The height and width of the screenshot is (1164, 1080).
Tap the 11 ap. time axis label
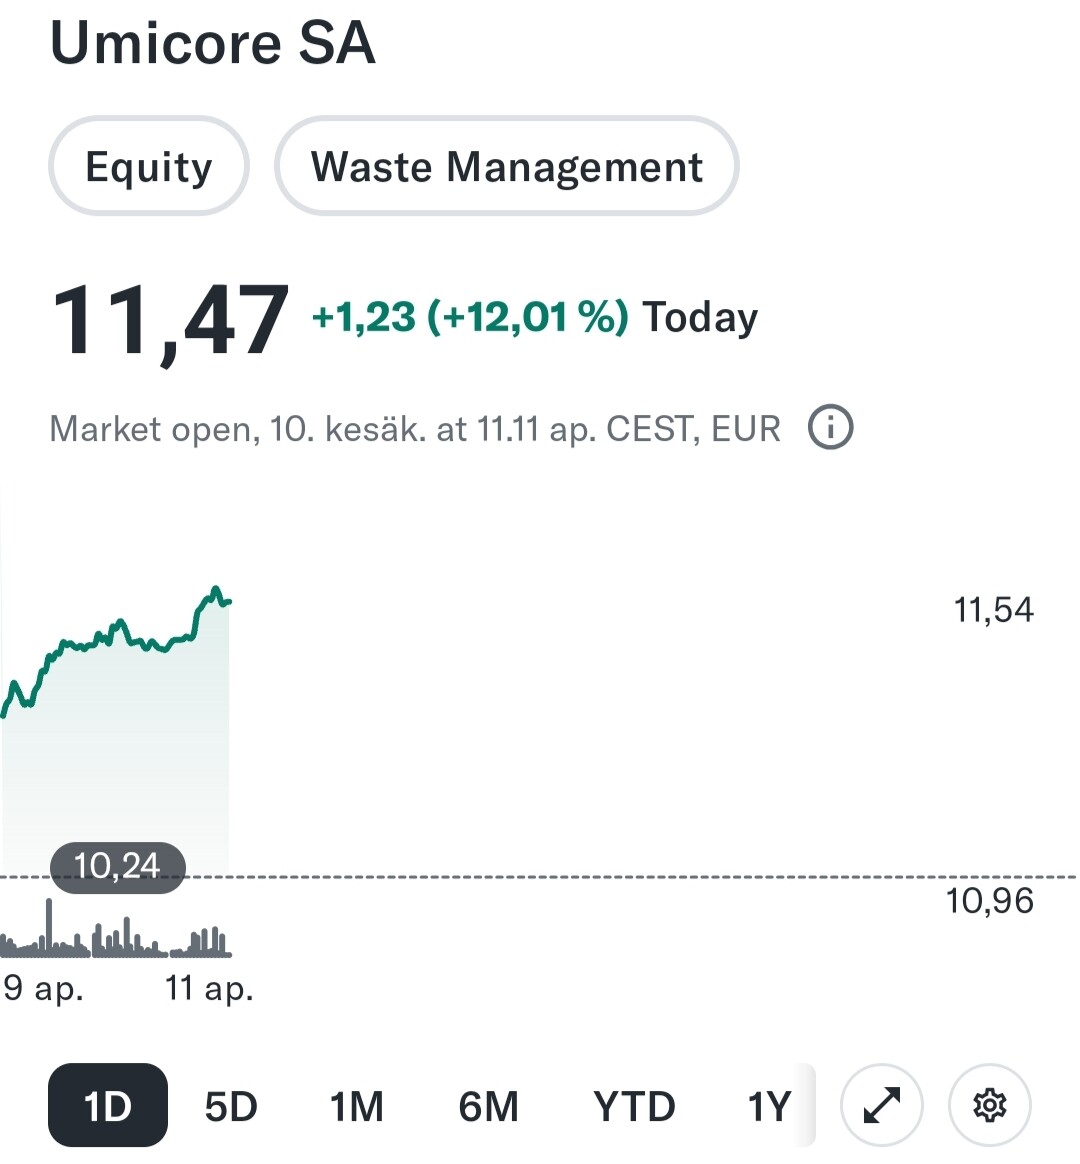click(x=209, y=989)
